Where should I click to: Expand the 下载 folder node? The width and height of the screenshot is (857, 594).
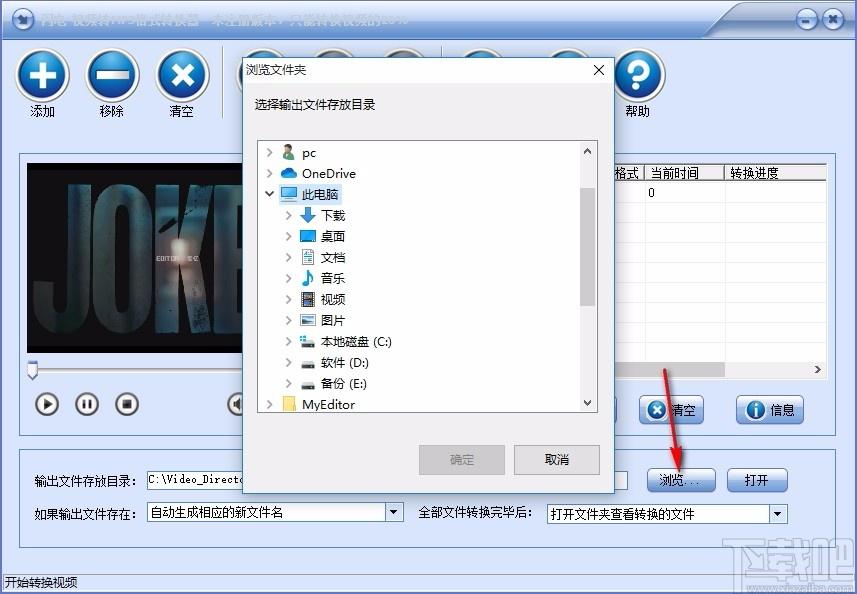pyautogui.click(x=289, y=215)
